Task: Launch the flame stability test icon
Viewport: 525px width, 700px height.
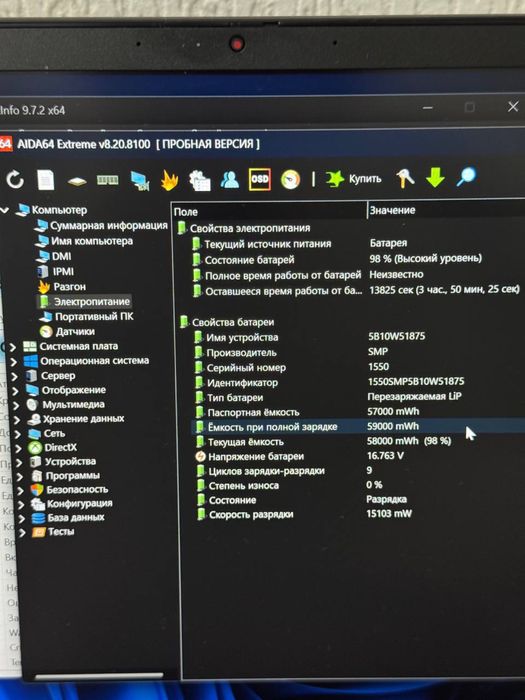Action: [x=169, y=180]
